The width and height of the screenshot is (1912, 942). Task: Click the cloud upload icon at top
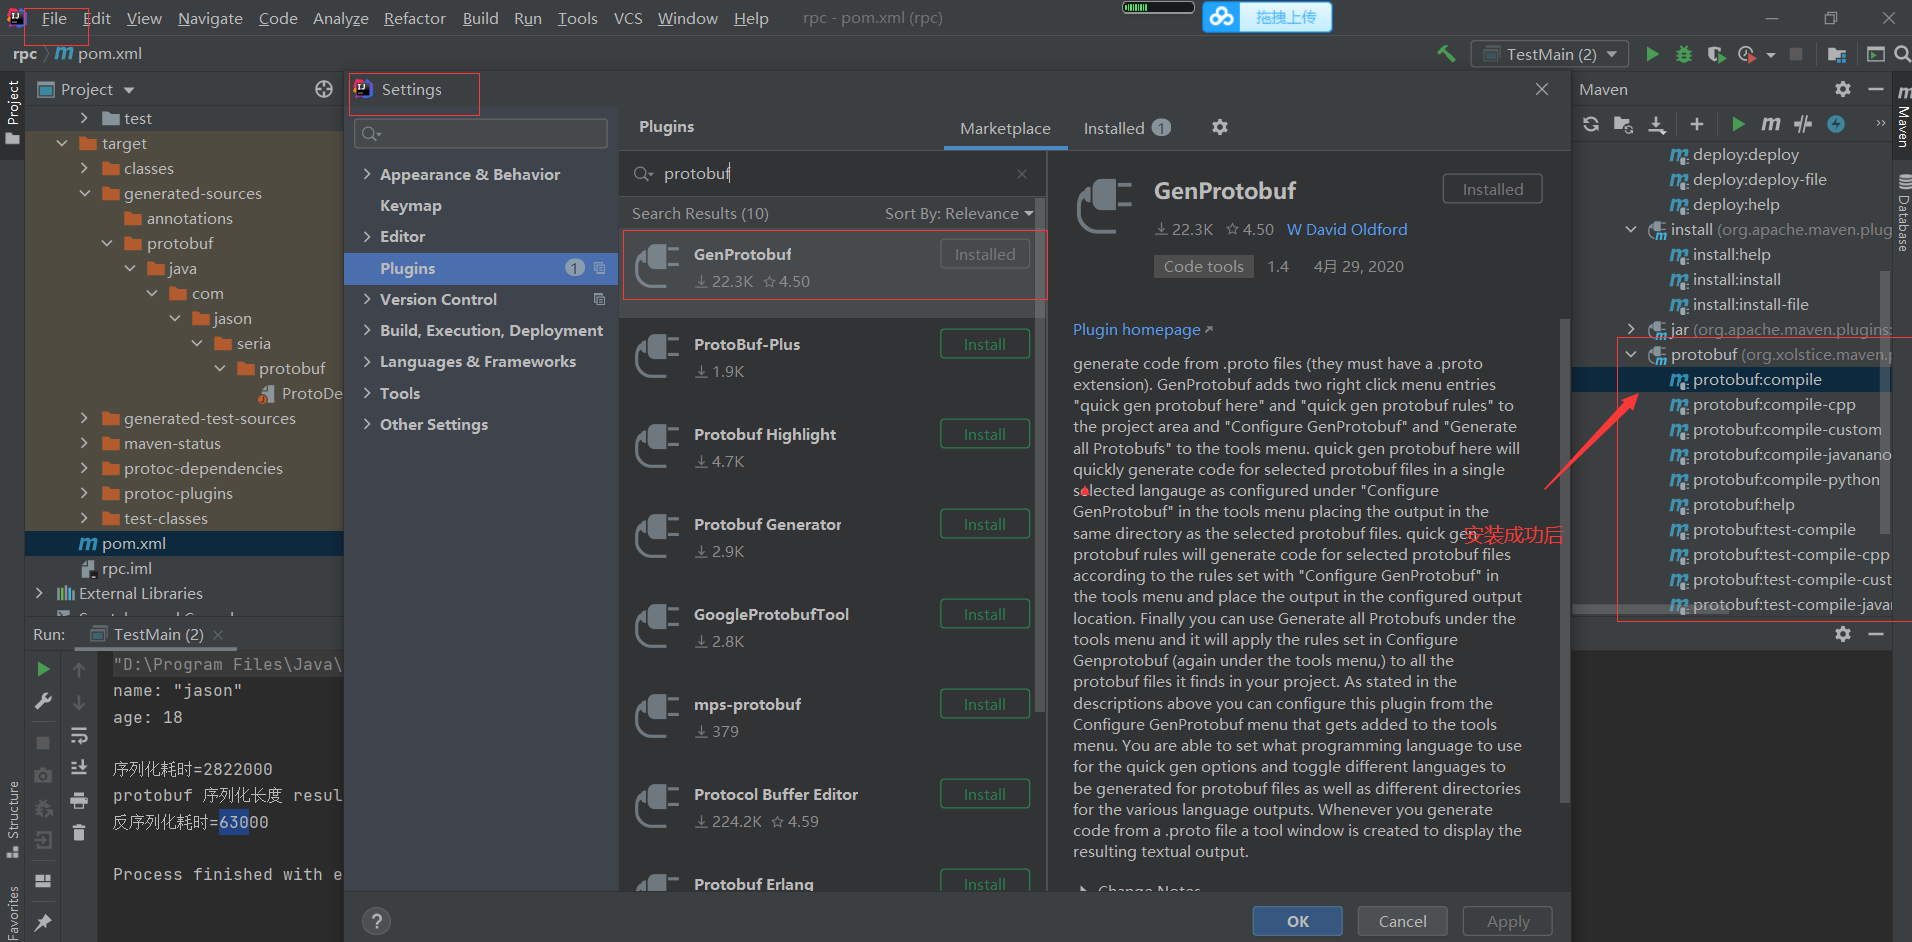click(x=1221, y=17)
